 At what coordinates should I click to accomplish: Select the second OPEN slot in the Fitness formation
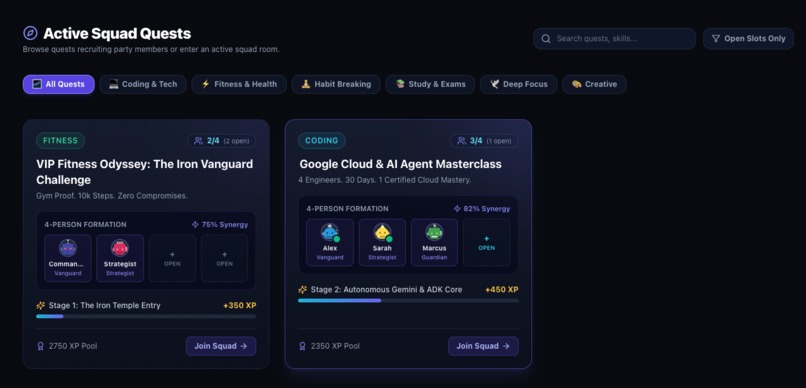click(x=225, y=258)
